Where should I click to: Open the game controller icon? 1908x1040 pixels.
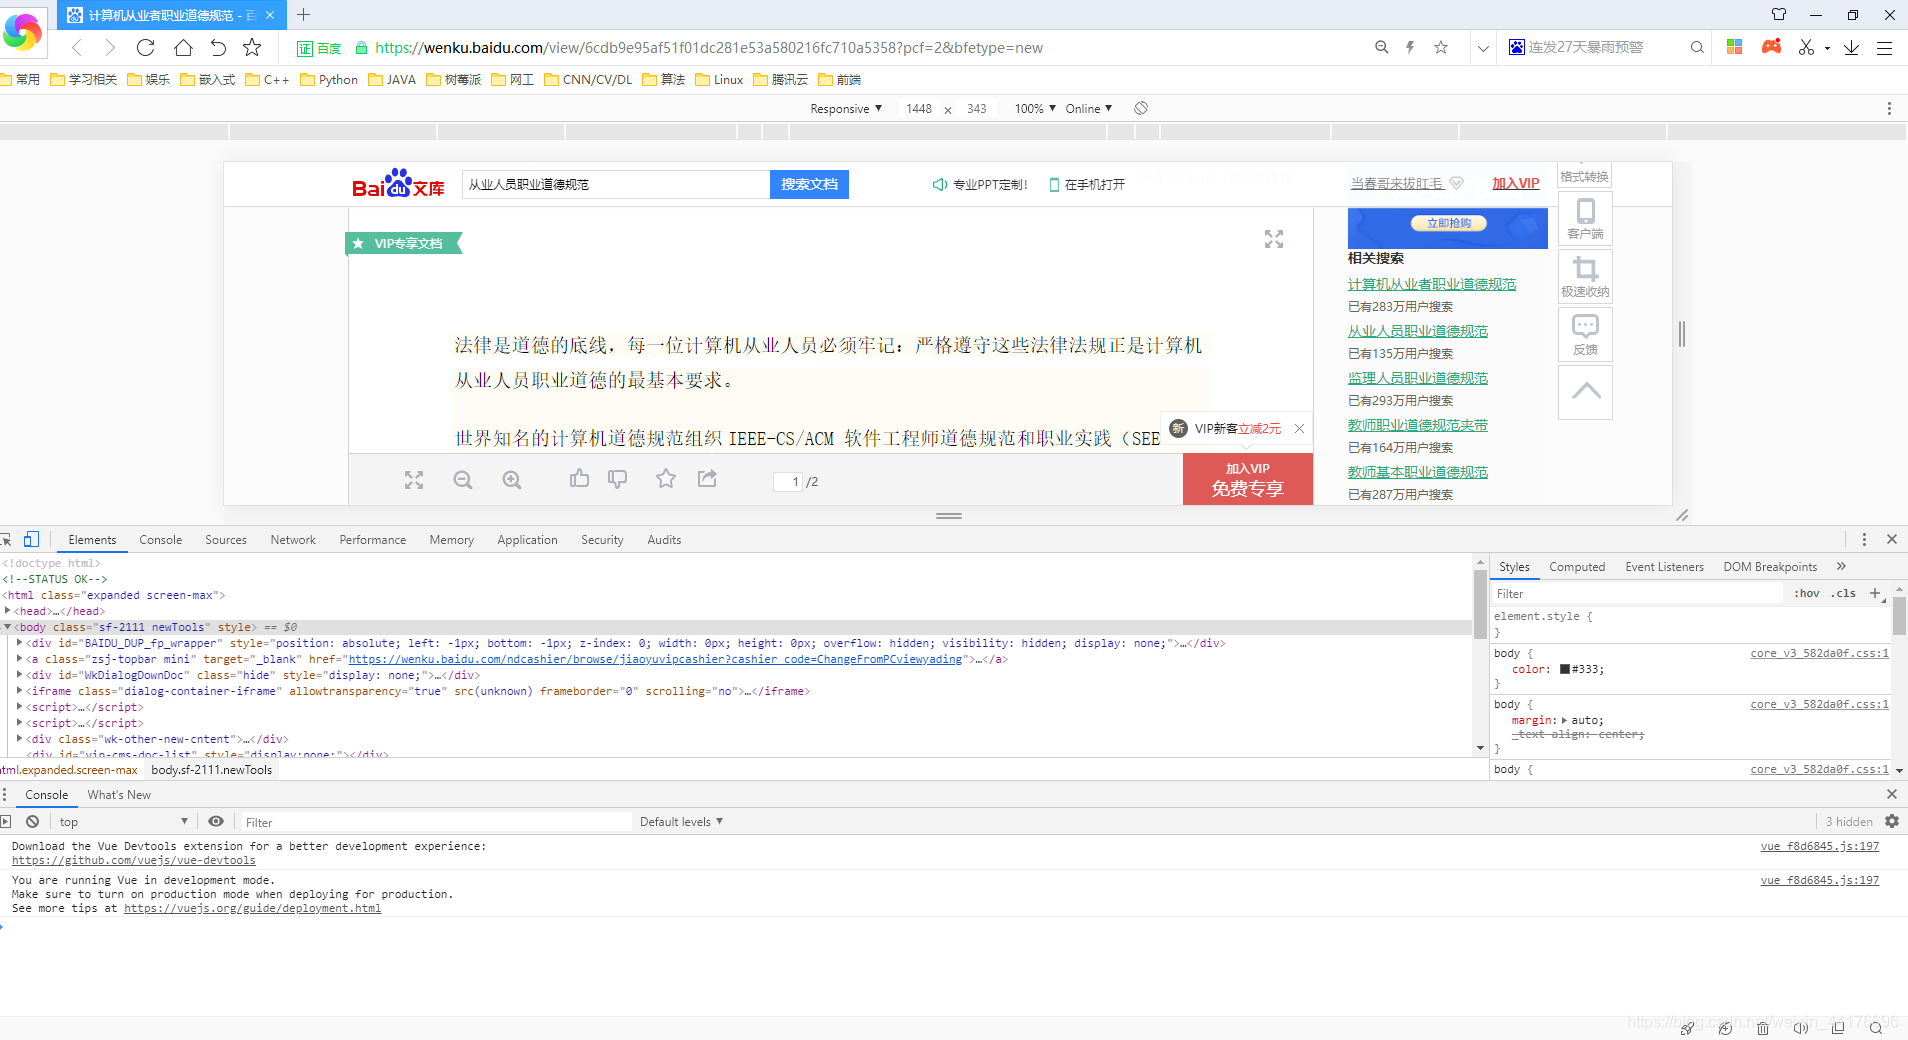click(1771, 47)
